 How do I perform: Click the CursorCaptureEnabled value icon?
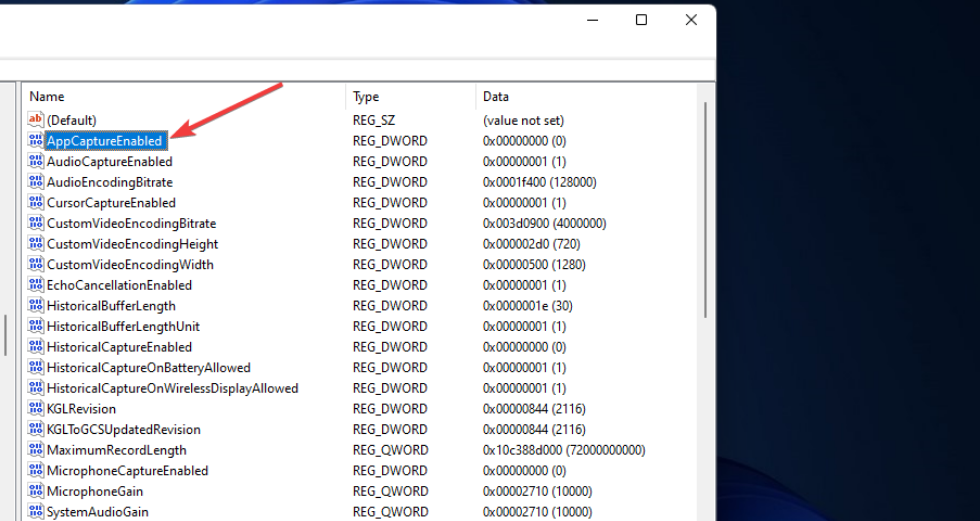click(x=36, y=203)
